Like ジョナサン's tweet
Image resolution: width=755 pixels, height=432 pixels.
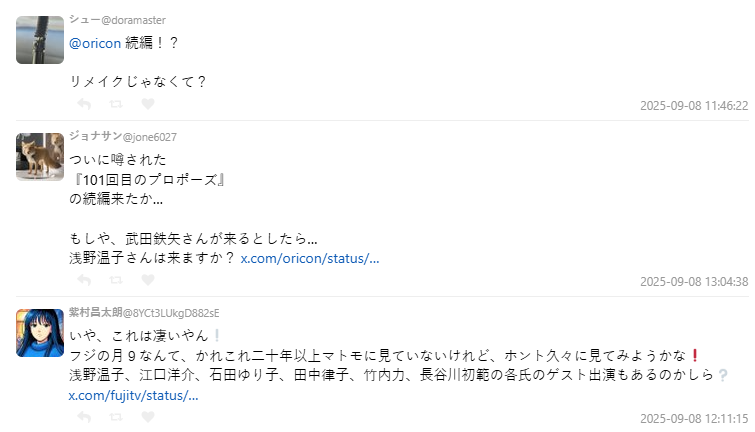(148, 281)
